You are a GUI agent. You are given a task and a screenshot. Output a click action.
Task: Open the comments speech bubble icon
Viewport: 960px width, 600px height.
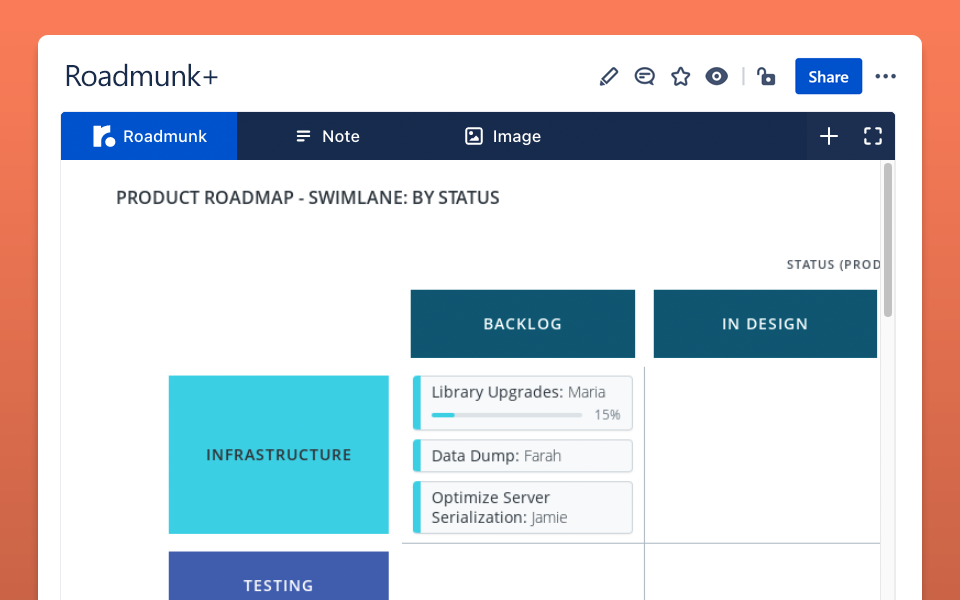[645, 77]
